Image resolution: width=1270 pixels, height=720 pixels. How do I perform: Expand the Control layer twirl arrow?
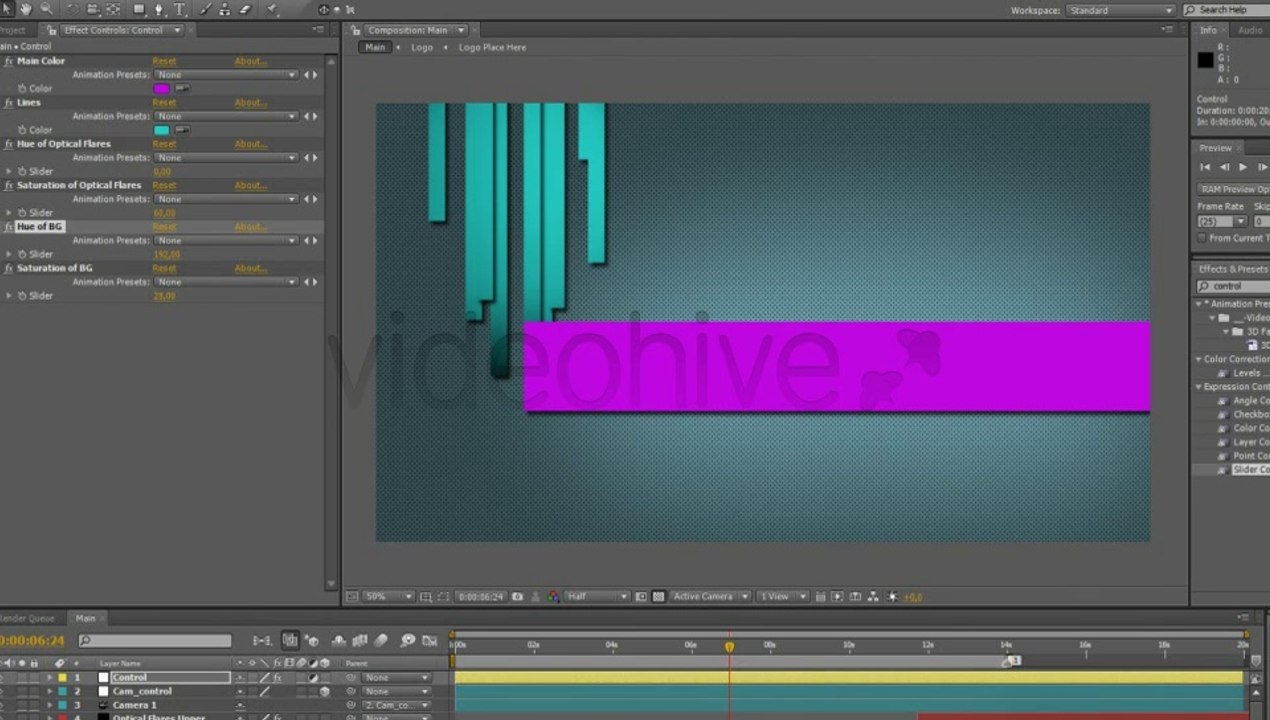click(x=49, y=678)
